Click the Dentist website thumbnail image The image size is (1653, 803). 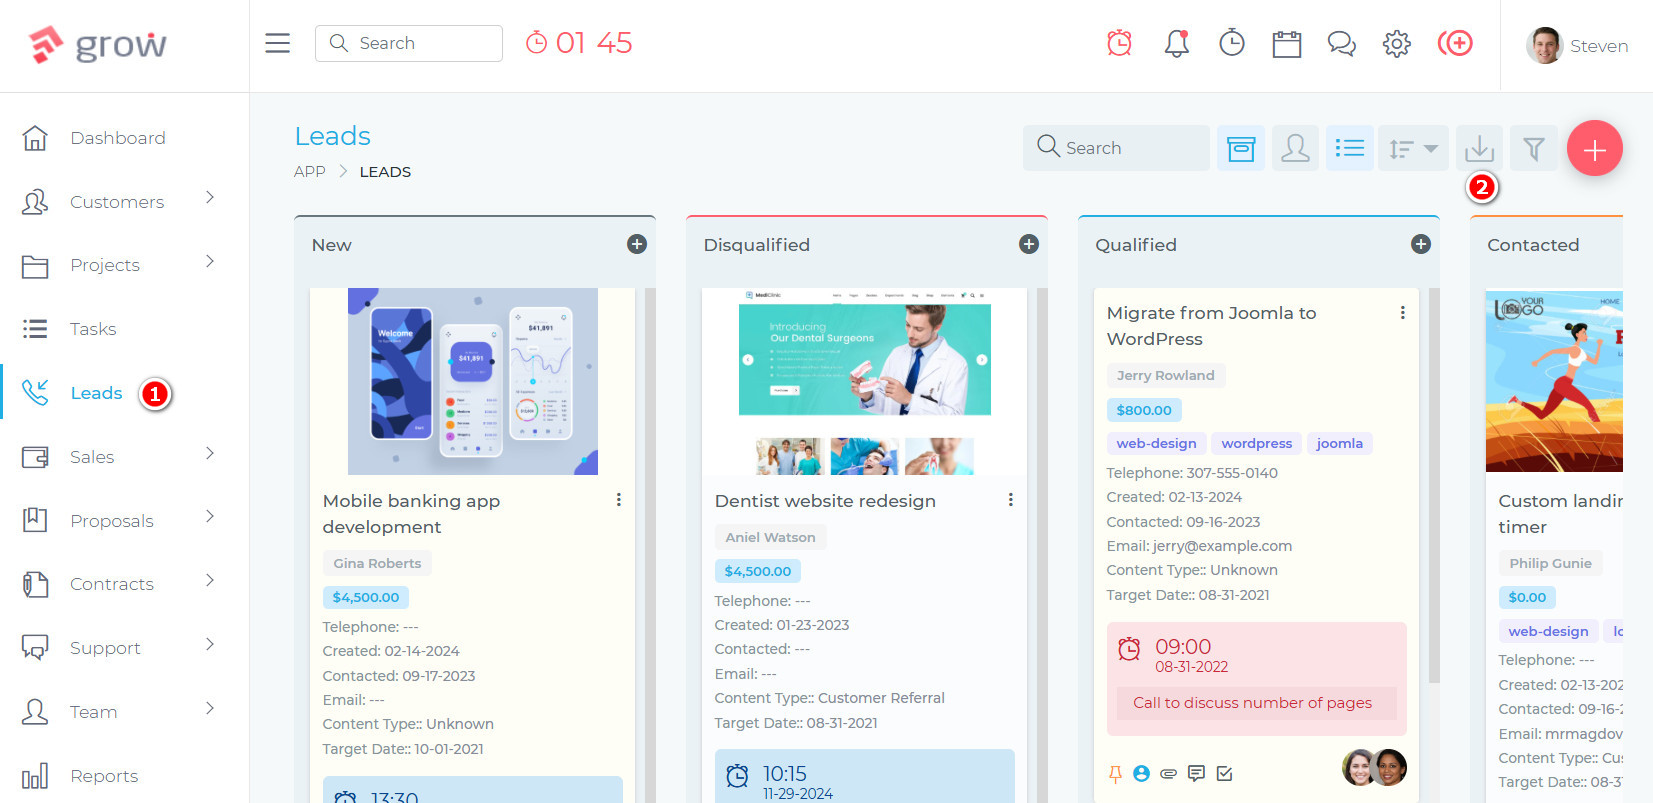coord(865,381)
